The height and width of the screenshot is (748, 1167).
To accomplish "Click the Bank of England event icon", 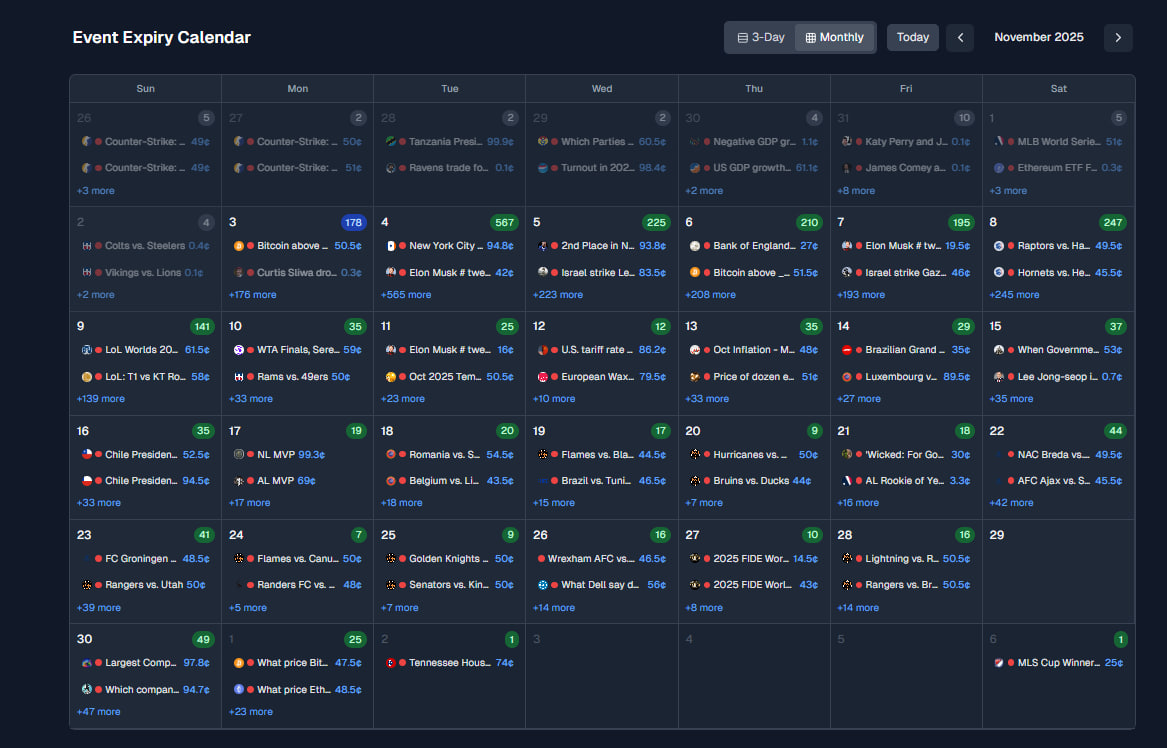I will pyautogui.click(x=694, y=246).
